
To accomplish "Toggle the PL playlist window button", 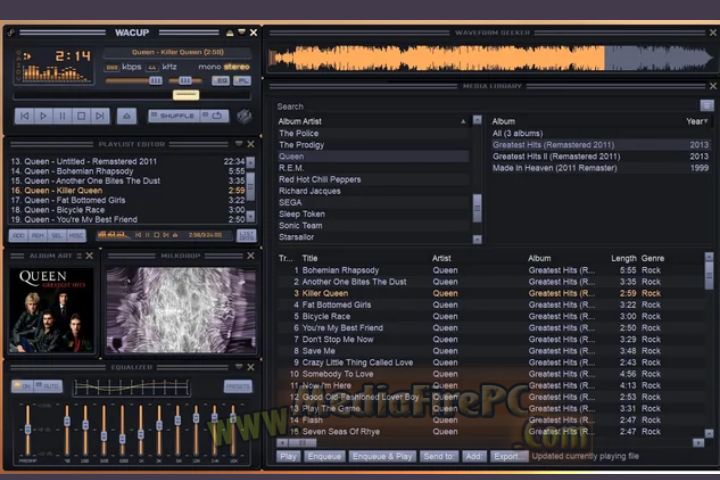I will [242, 81].
